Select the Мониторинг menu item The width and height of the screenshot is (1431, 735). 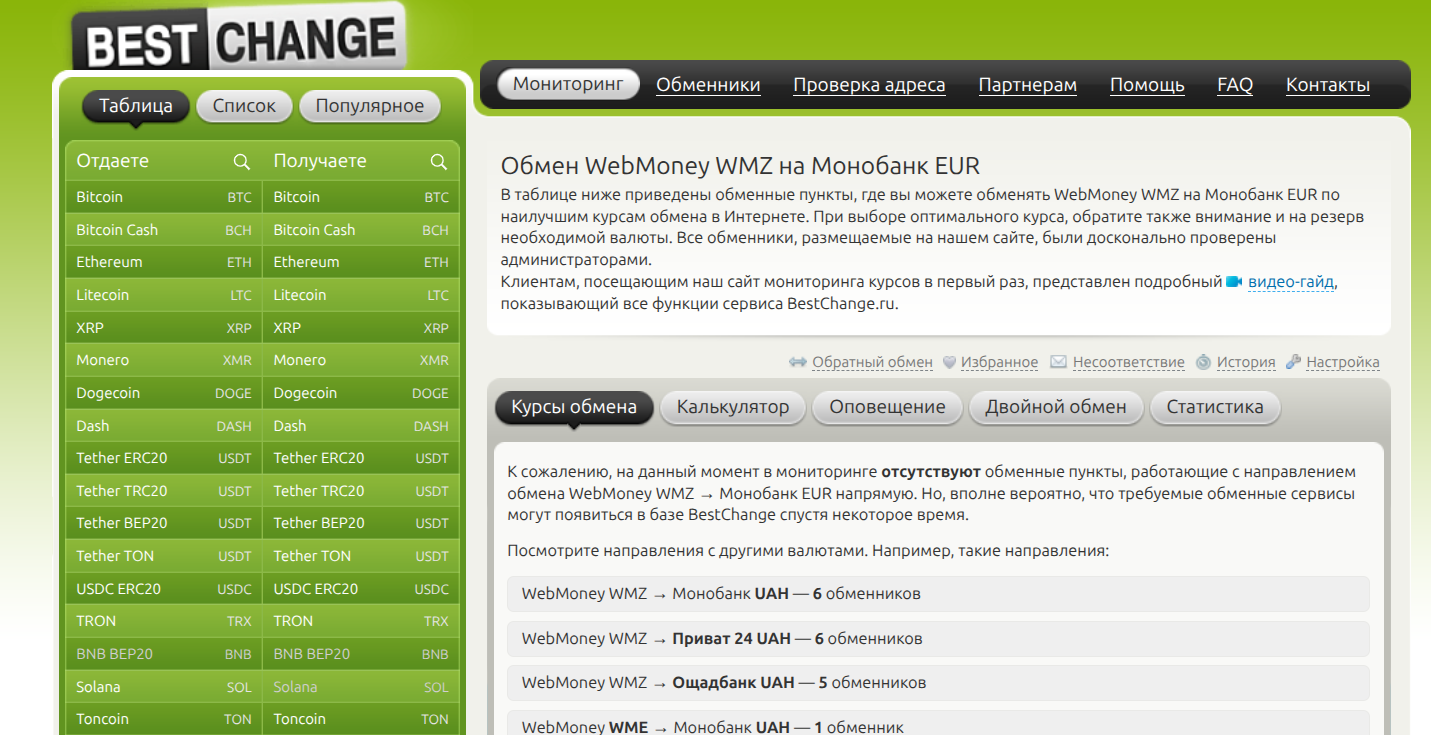point(568,85)
